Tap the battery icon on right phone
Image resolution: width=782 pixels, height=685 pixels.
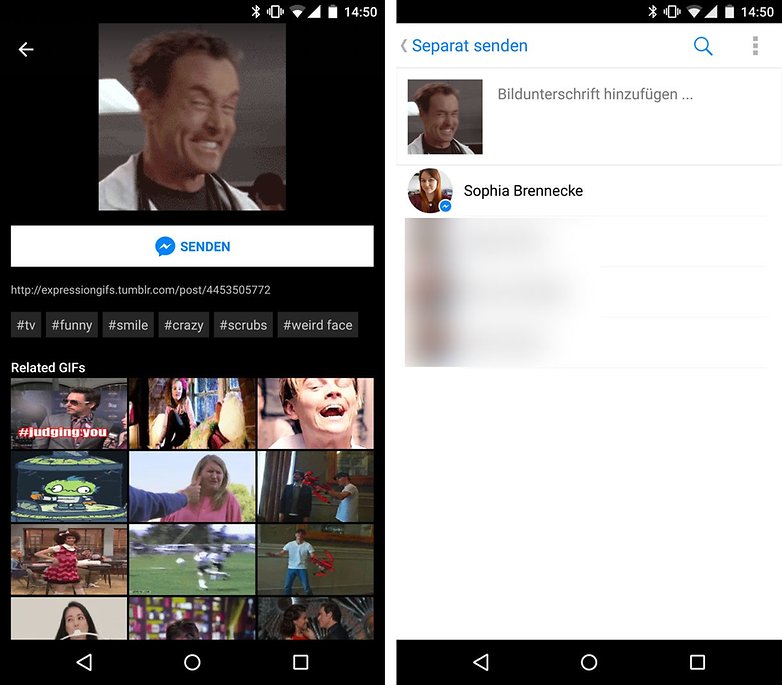click(729, 11)
